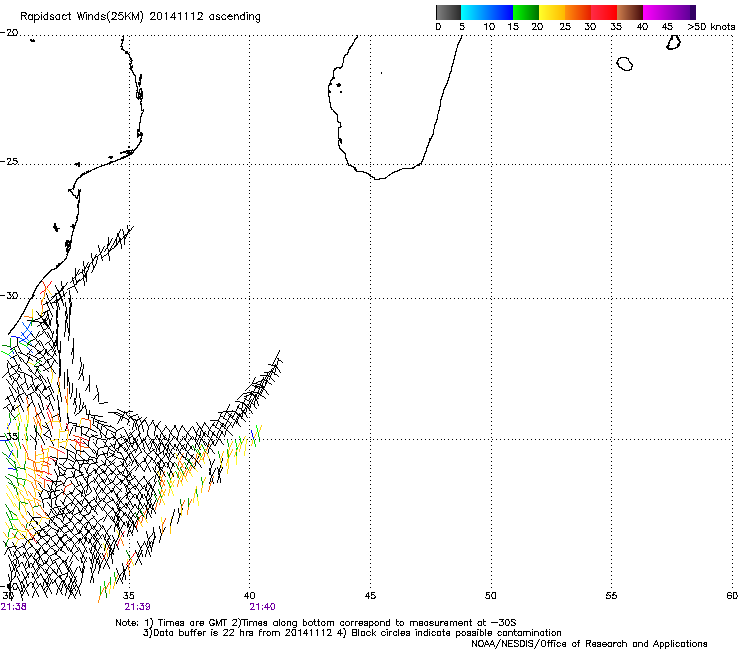This screenshot has width=740, height=650.
Task: Click the latitude label '-20'
Action: pyautogui.click(x=9, y=33)
